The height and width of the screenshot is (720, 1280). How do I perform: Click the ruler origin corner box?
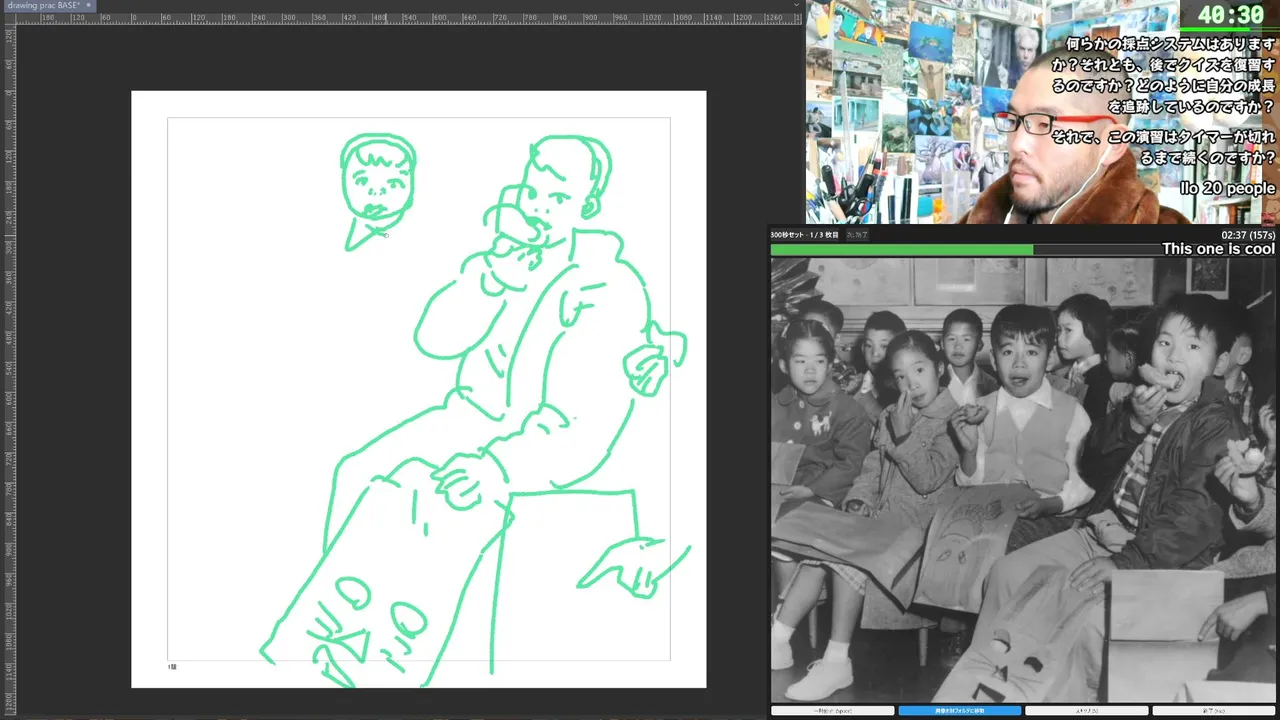click(8, 18)
